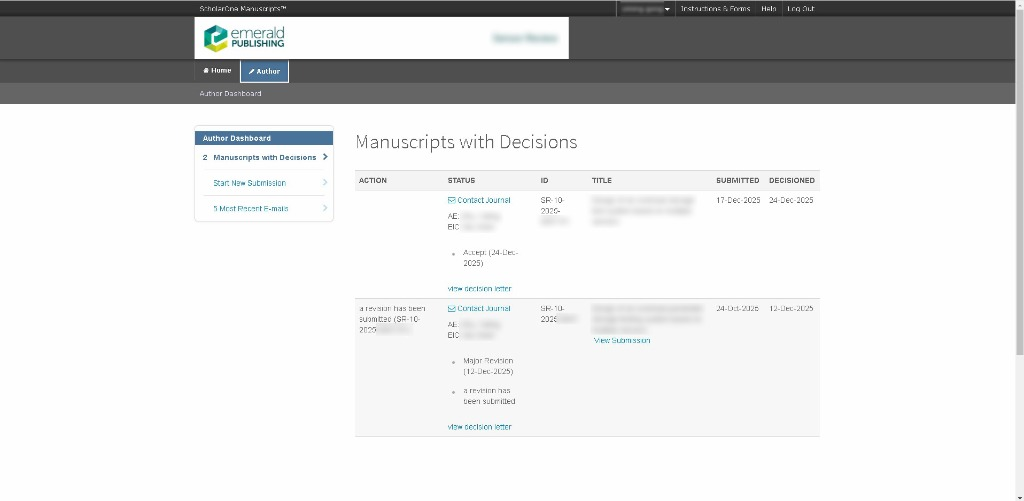Open the Help menu item
The height and width of the screenshot is (501, 1024).
coord(768,9)
